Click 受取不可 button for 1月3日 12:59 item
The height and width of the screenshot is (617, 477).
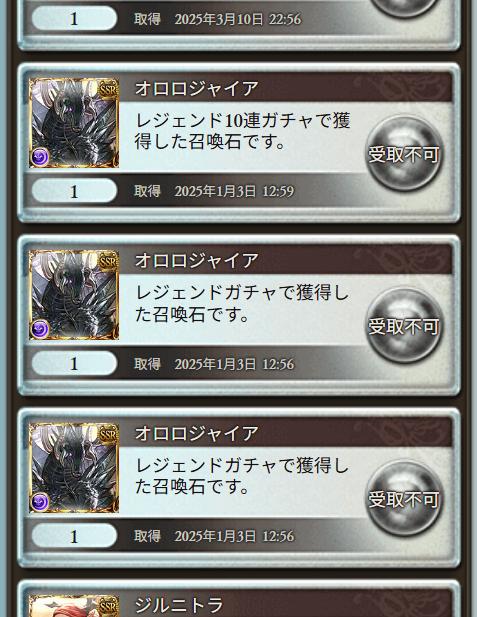point(404,153)
